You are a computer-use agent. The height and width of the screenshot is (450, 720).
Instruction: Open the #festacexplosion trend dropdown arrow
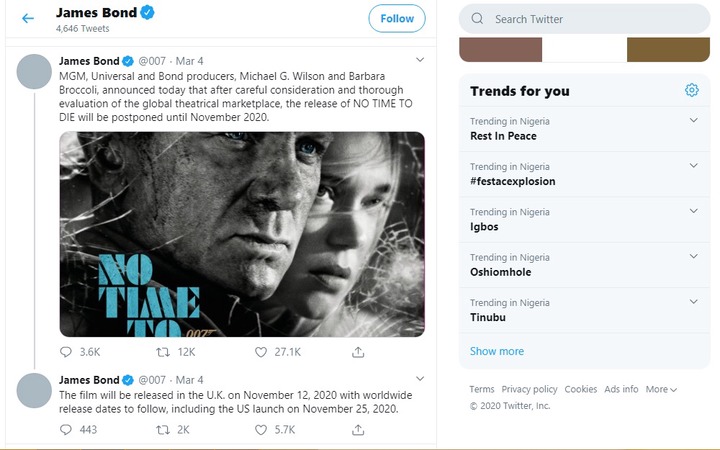coord(694,166)
